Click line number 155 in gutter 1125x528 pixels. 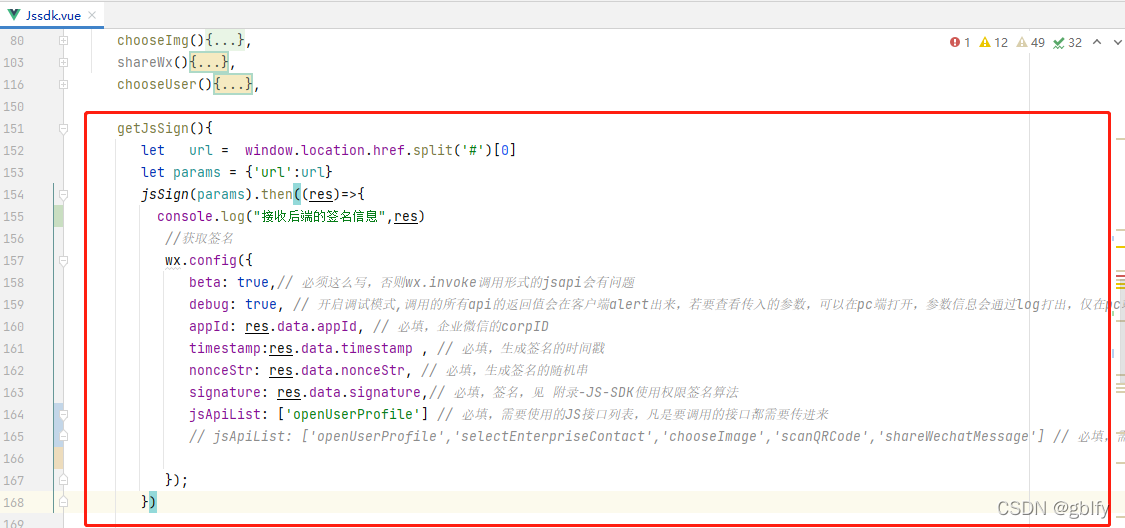(x=12, y=217)
